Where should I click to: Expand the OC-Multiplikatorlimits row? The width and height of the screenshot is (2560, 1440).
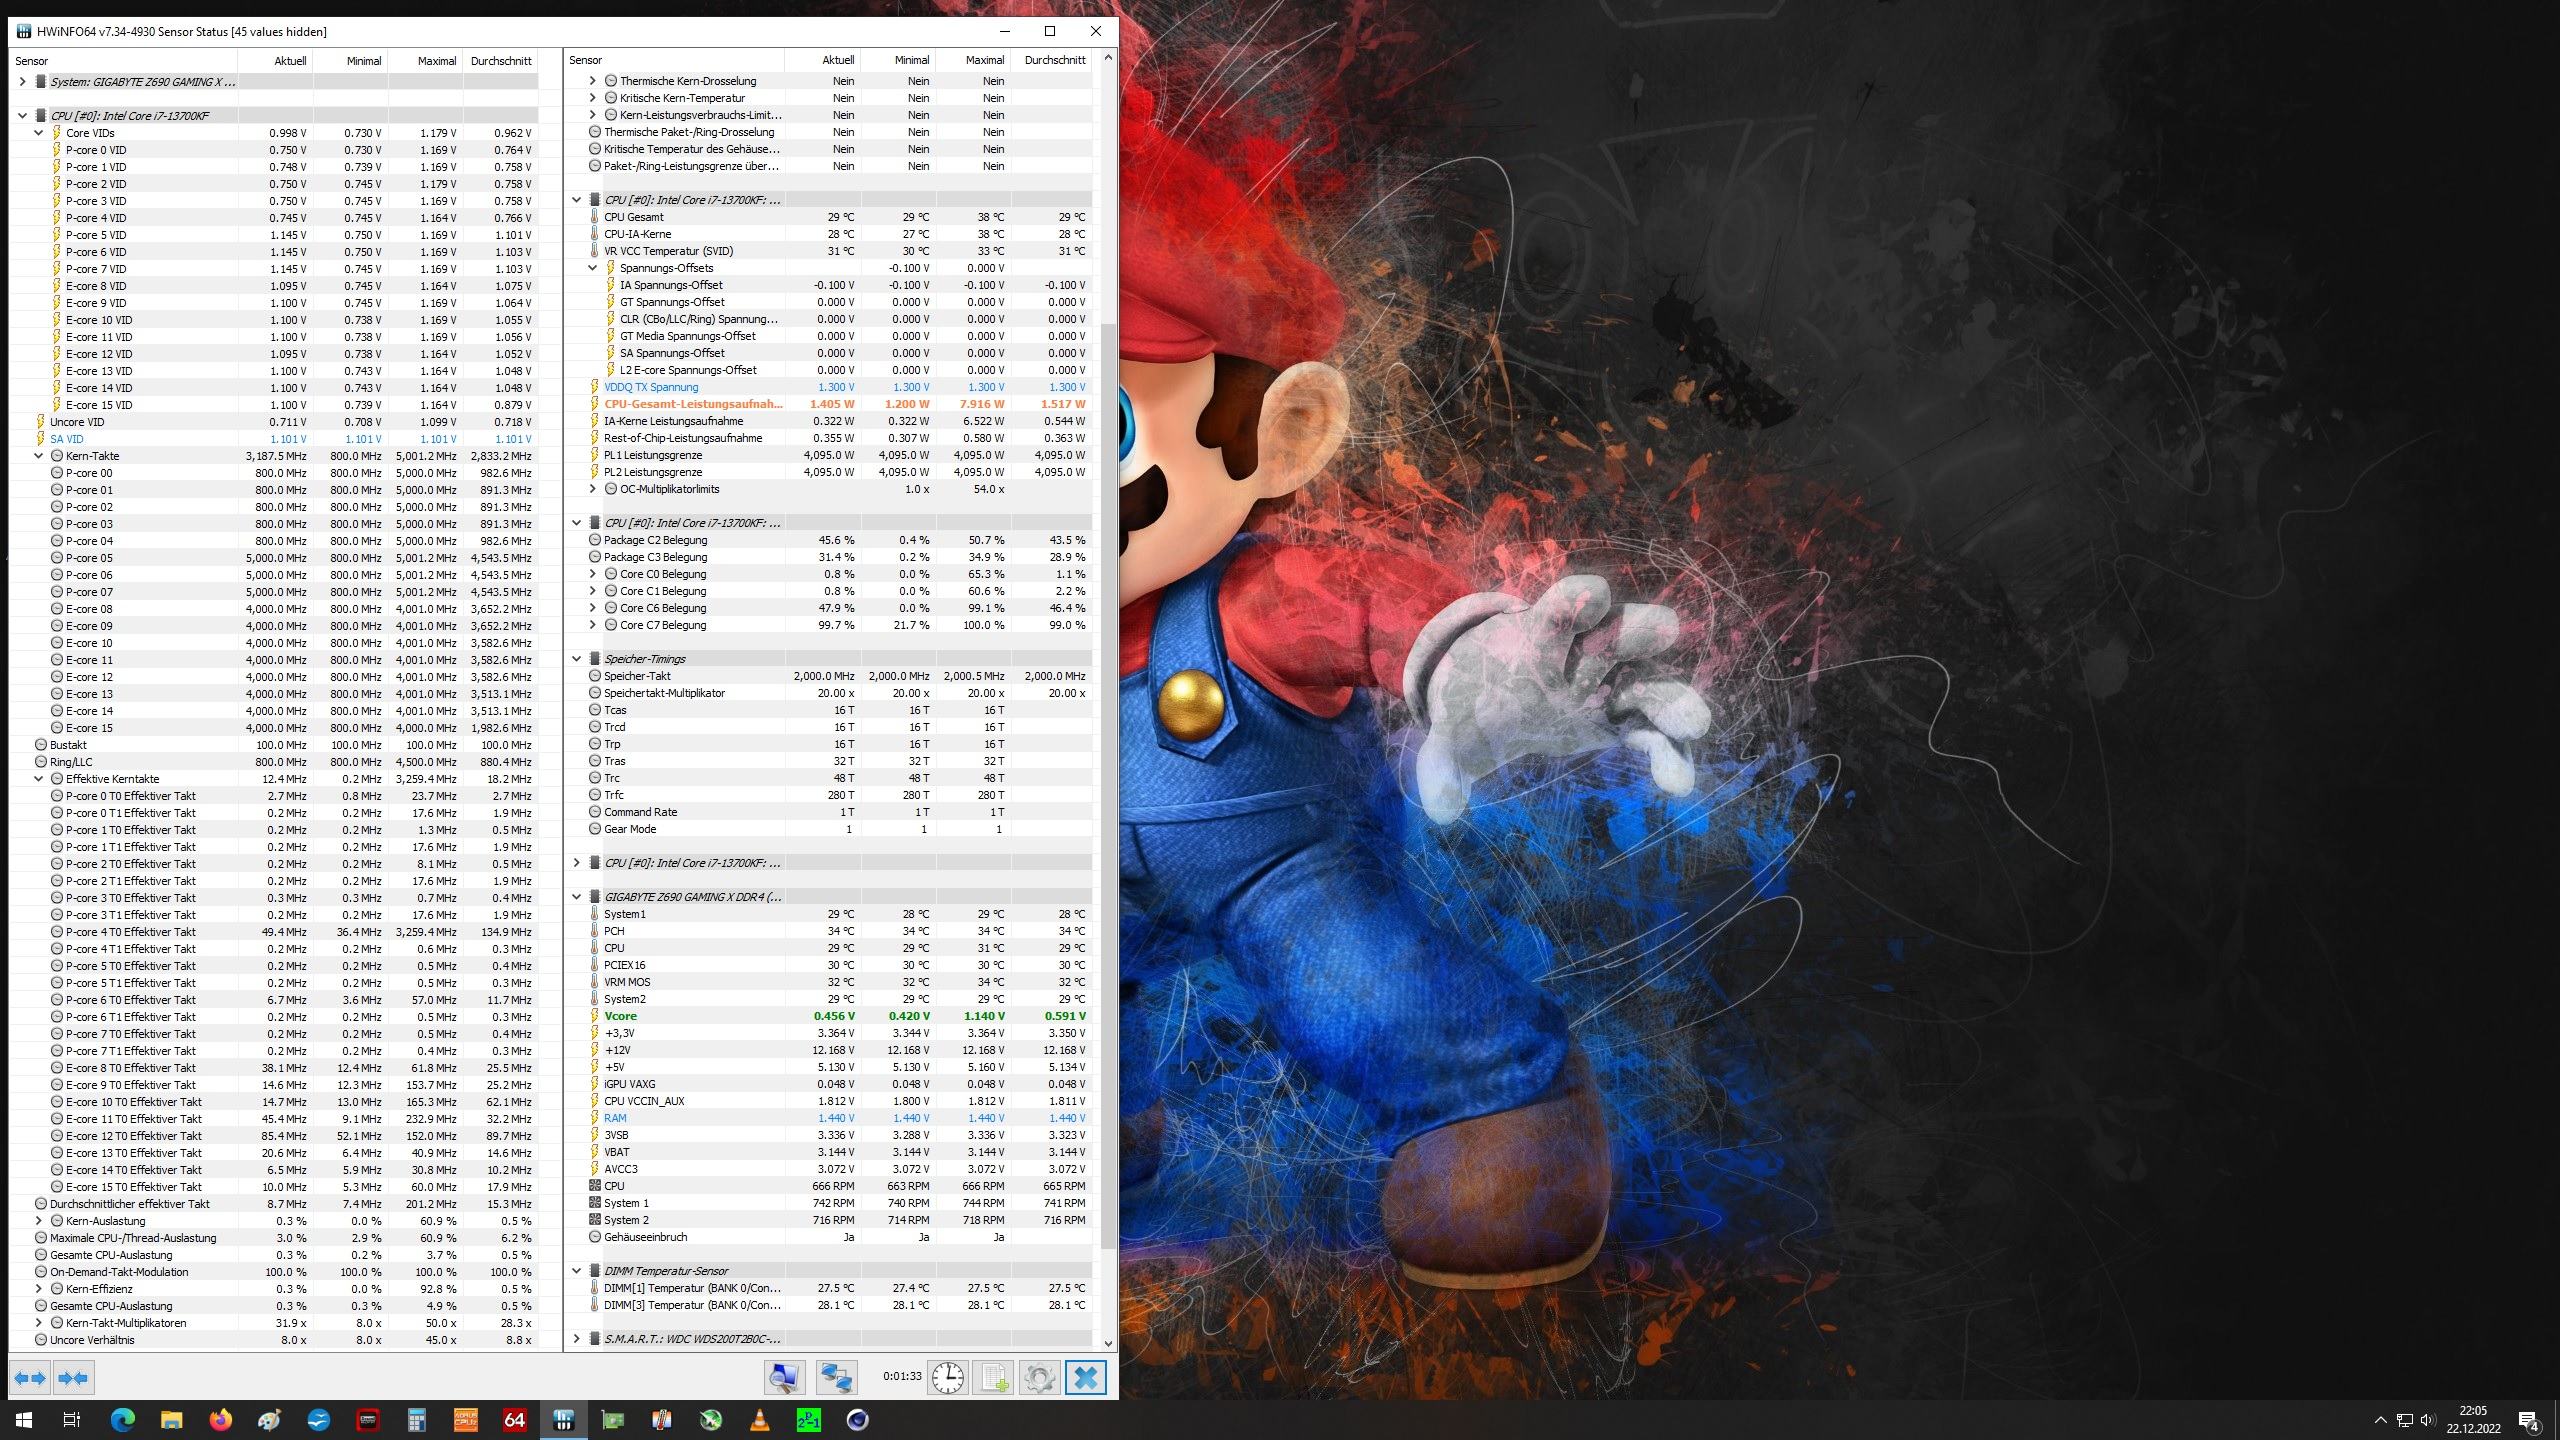click(592, 489)
